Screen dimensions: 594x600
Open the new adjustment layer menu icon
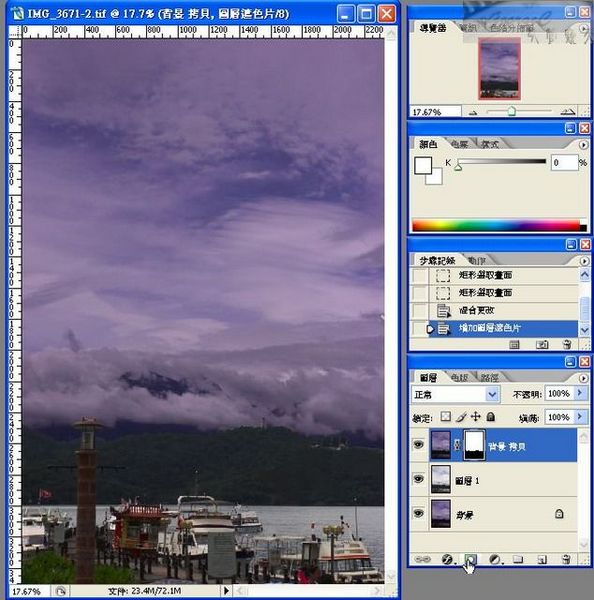click(x=494, y=559)
